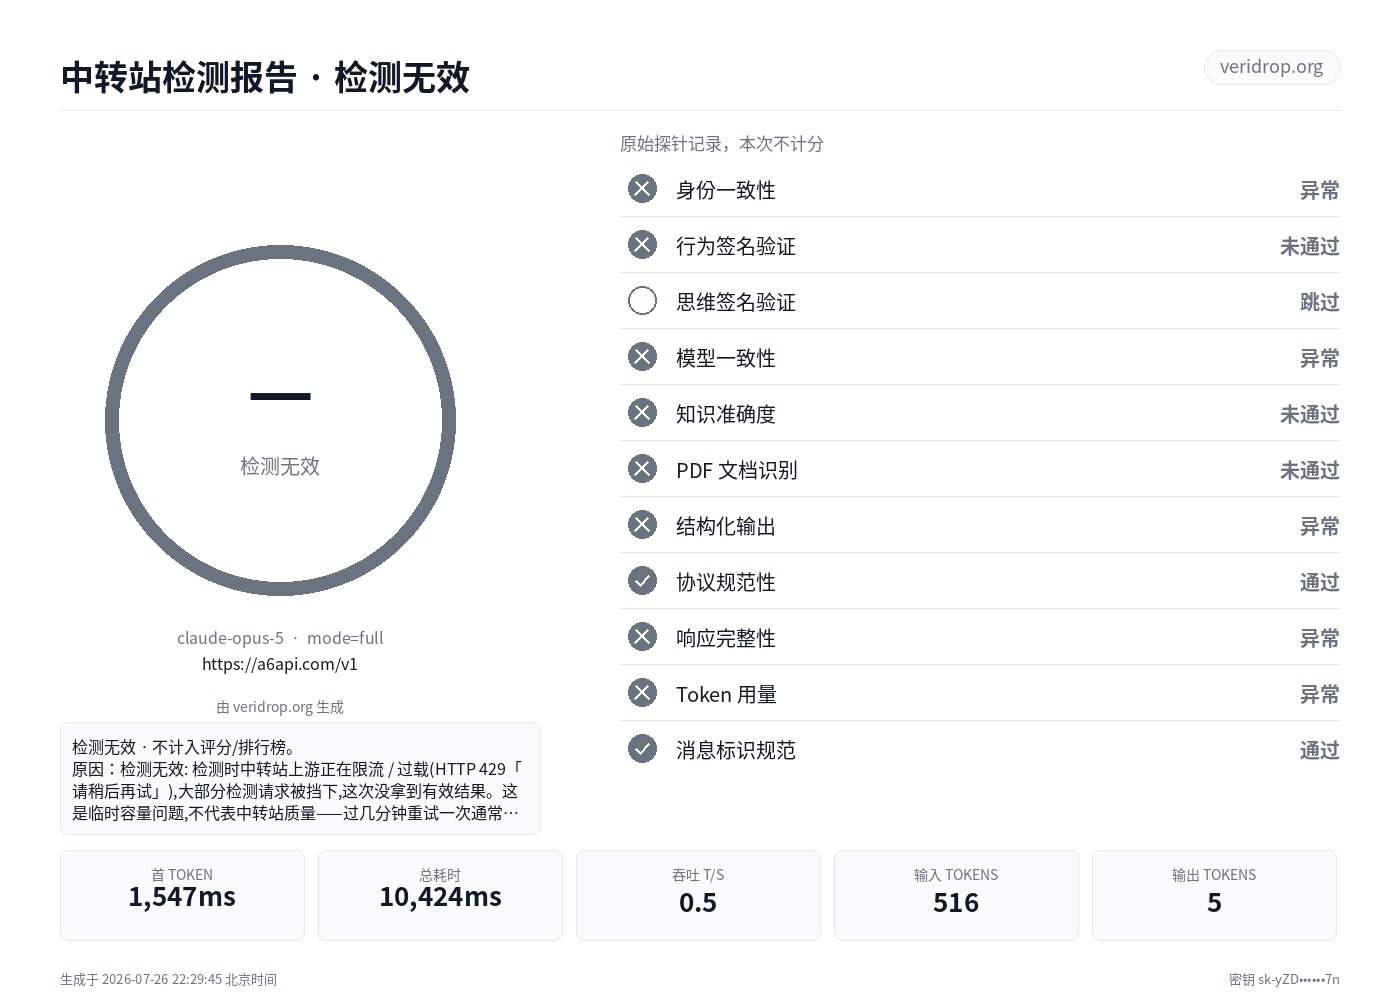
Task: Click the X icon beside 模型一致性
Action: click(x=642, y=357)
